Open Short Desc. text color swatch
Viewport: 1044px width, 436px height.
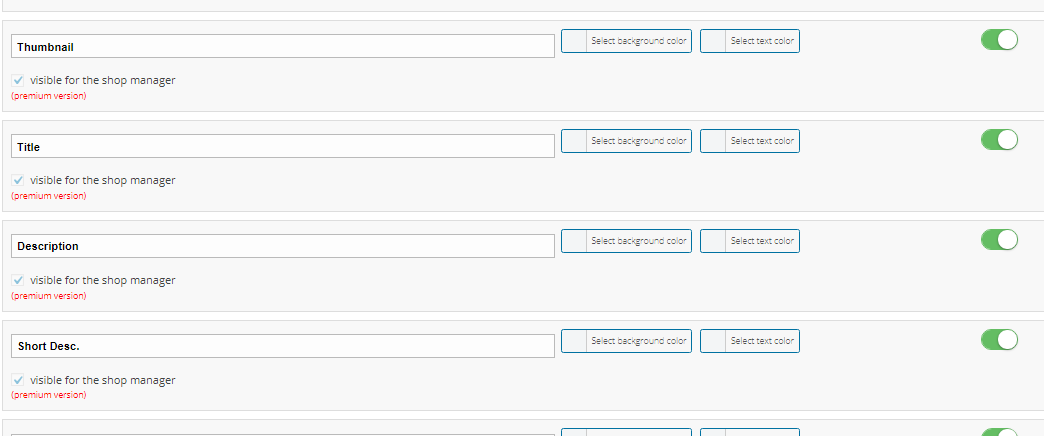click(713, 340)
